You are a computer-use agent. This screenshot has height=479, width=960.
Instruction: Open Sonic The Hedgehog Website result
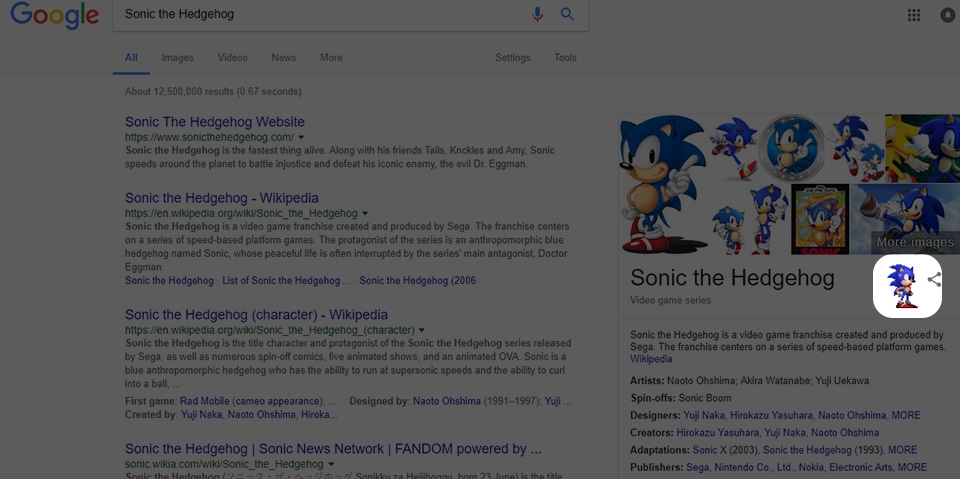pos(215,122)
